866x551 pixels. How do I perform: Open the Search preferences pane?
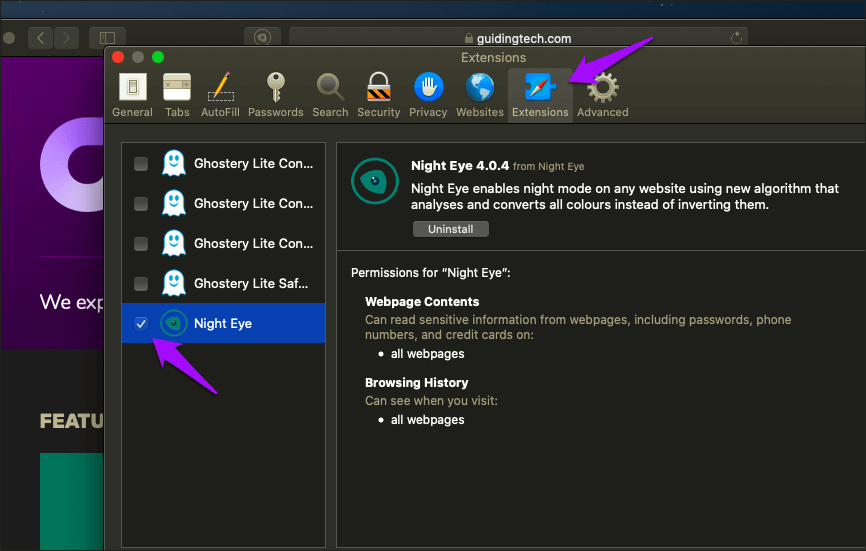(x=330, y=95)
